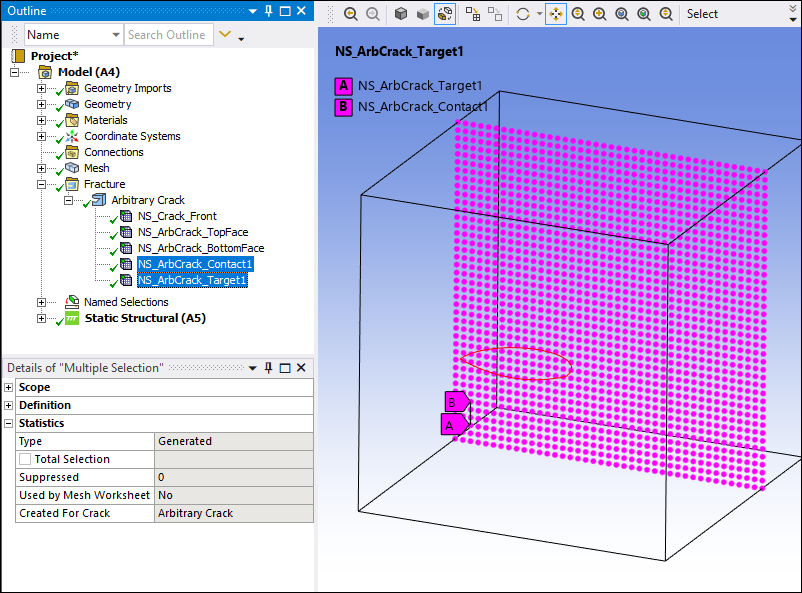This screenshot has width=802, height=593.
Task: Select NS_ArbCrack_TopFace named selection
Action: tap(192, 232)
